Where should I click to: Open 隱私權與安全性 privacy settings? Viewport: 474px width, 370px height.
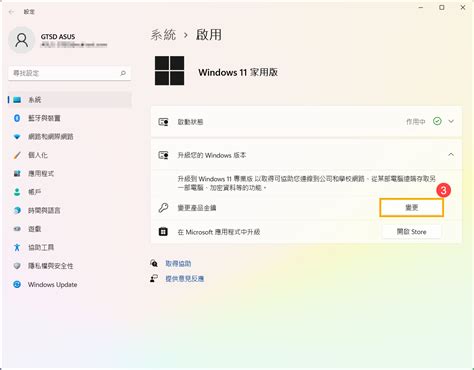pyautogui.click(x=69, y=266)
